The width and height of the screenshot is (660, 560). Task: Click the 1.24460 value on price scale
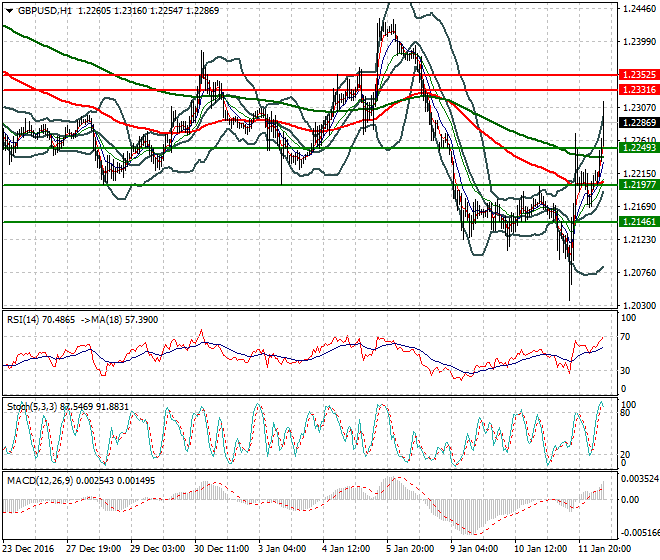(x=638, y=9)
